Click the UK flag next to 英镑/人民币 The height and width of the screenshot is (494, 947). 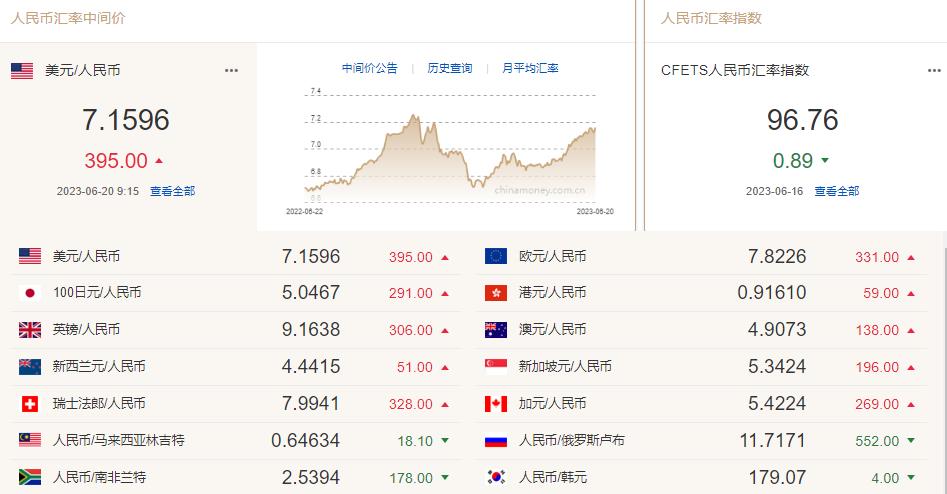(x=30, y=330)
